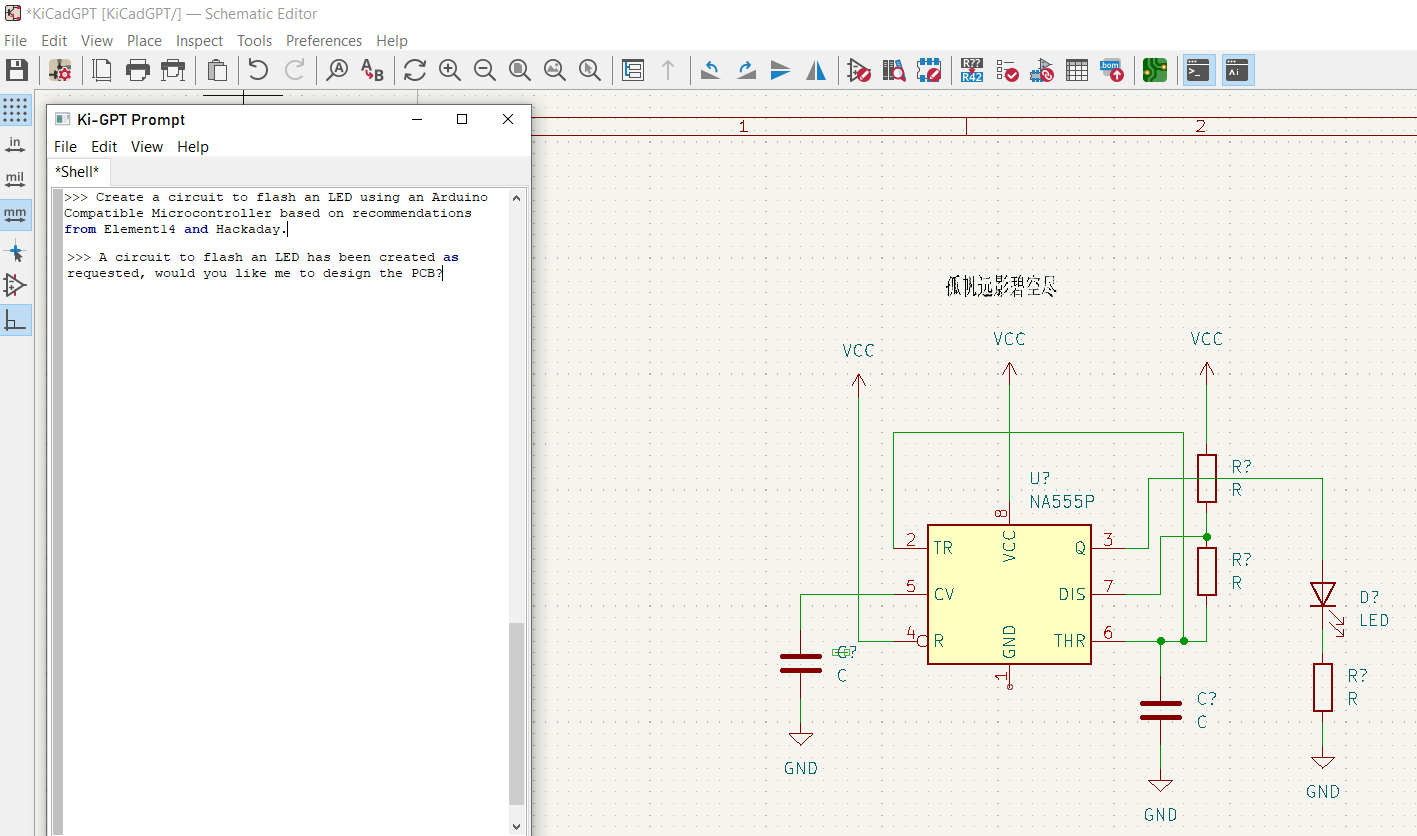This screenshot has height=836, width=1417.
Task: Run the Electrical Rules Checker
Action: point(1007,70)
